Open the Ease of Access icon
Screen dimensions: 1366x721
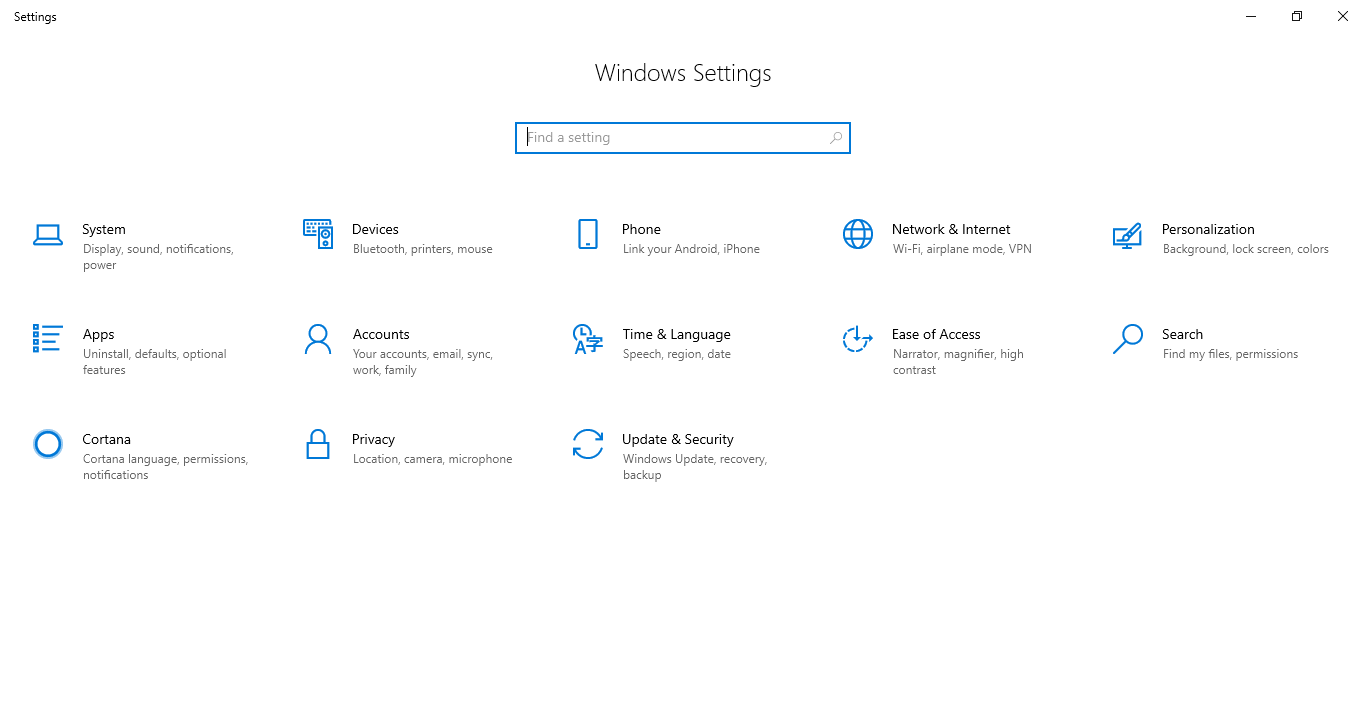(x=858, y=339)
